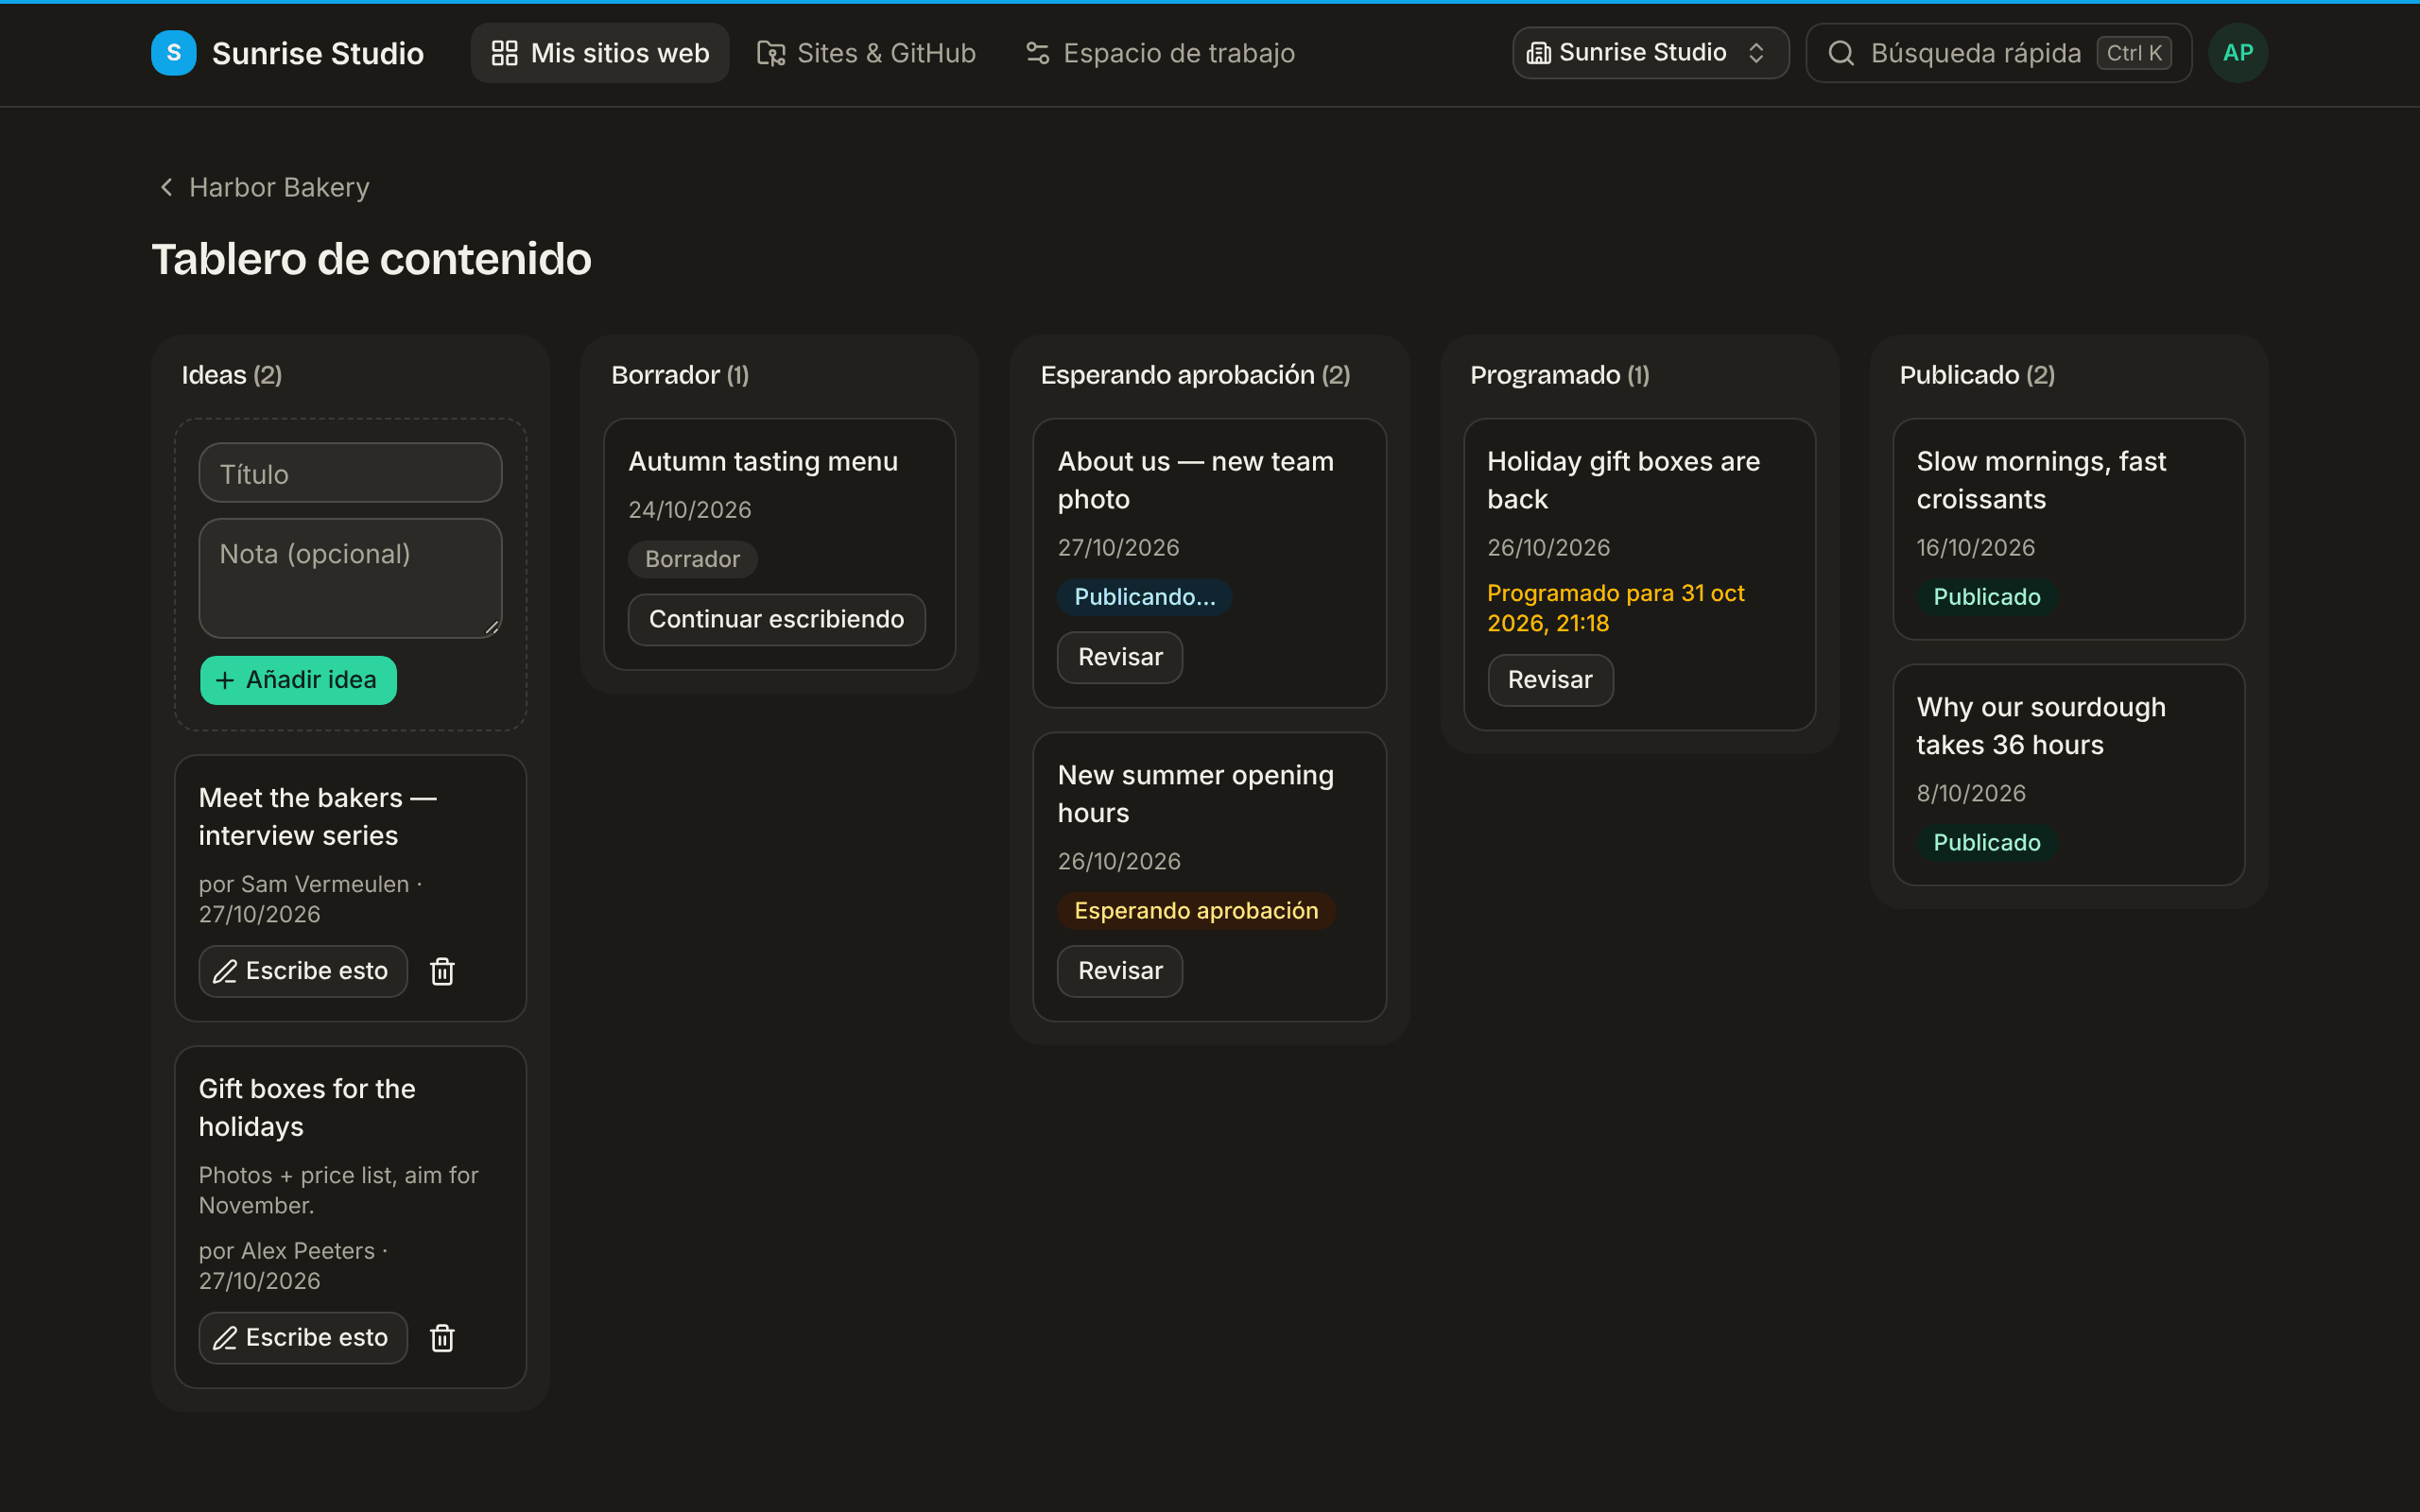Click the New summer opening hours title
The width and height of the screenshot is (2420, 1512).
1195,794
